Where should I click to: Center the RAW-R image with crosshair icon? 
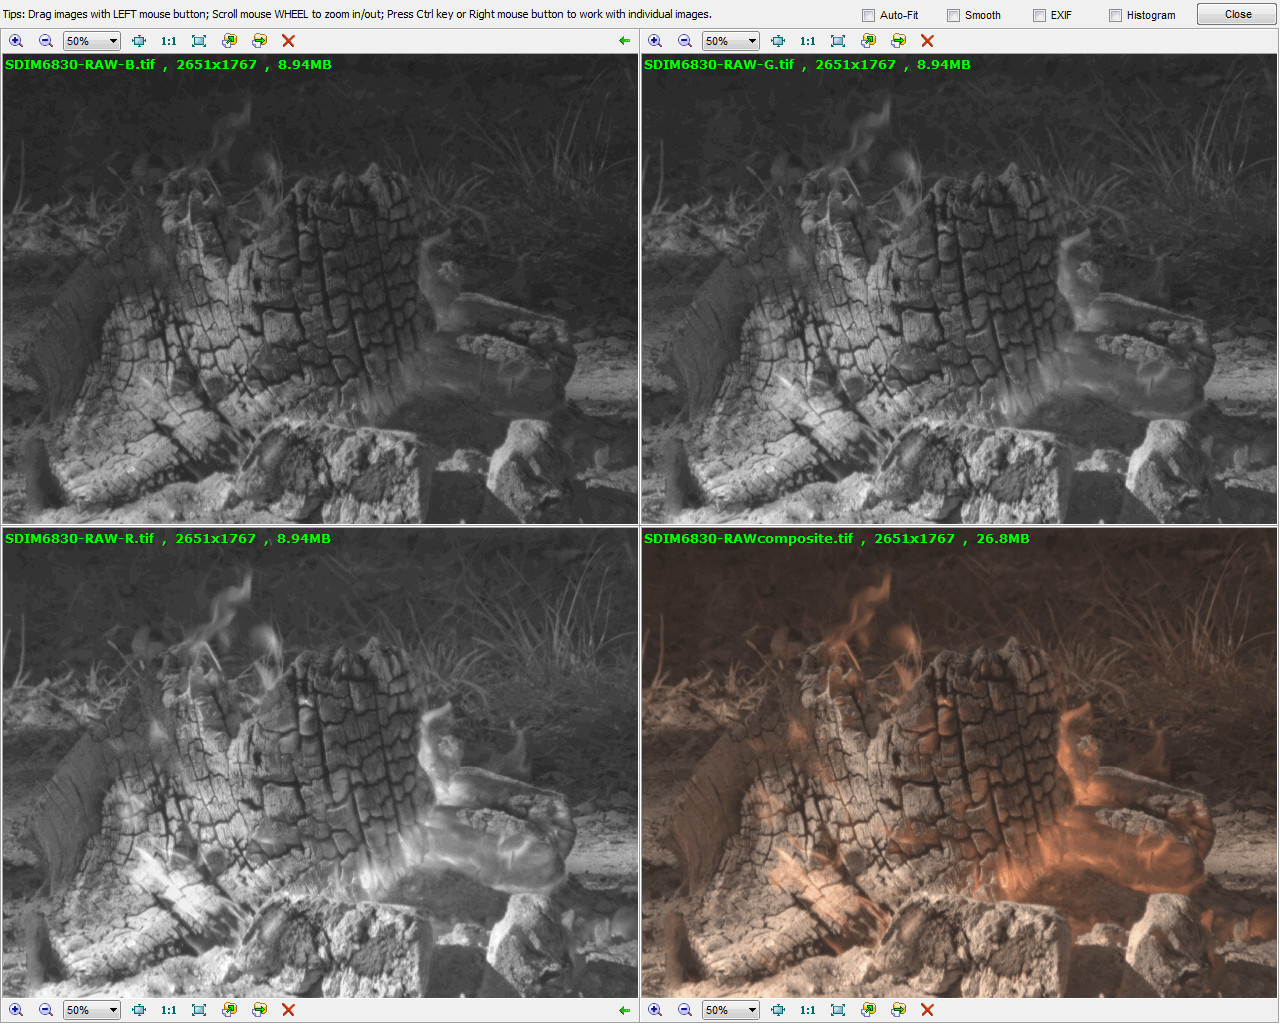point(139,1010)
